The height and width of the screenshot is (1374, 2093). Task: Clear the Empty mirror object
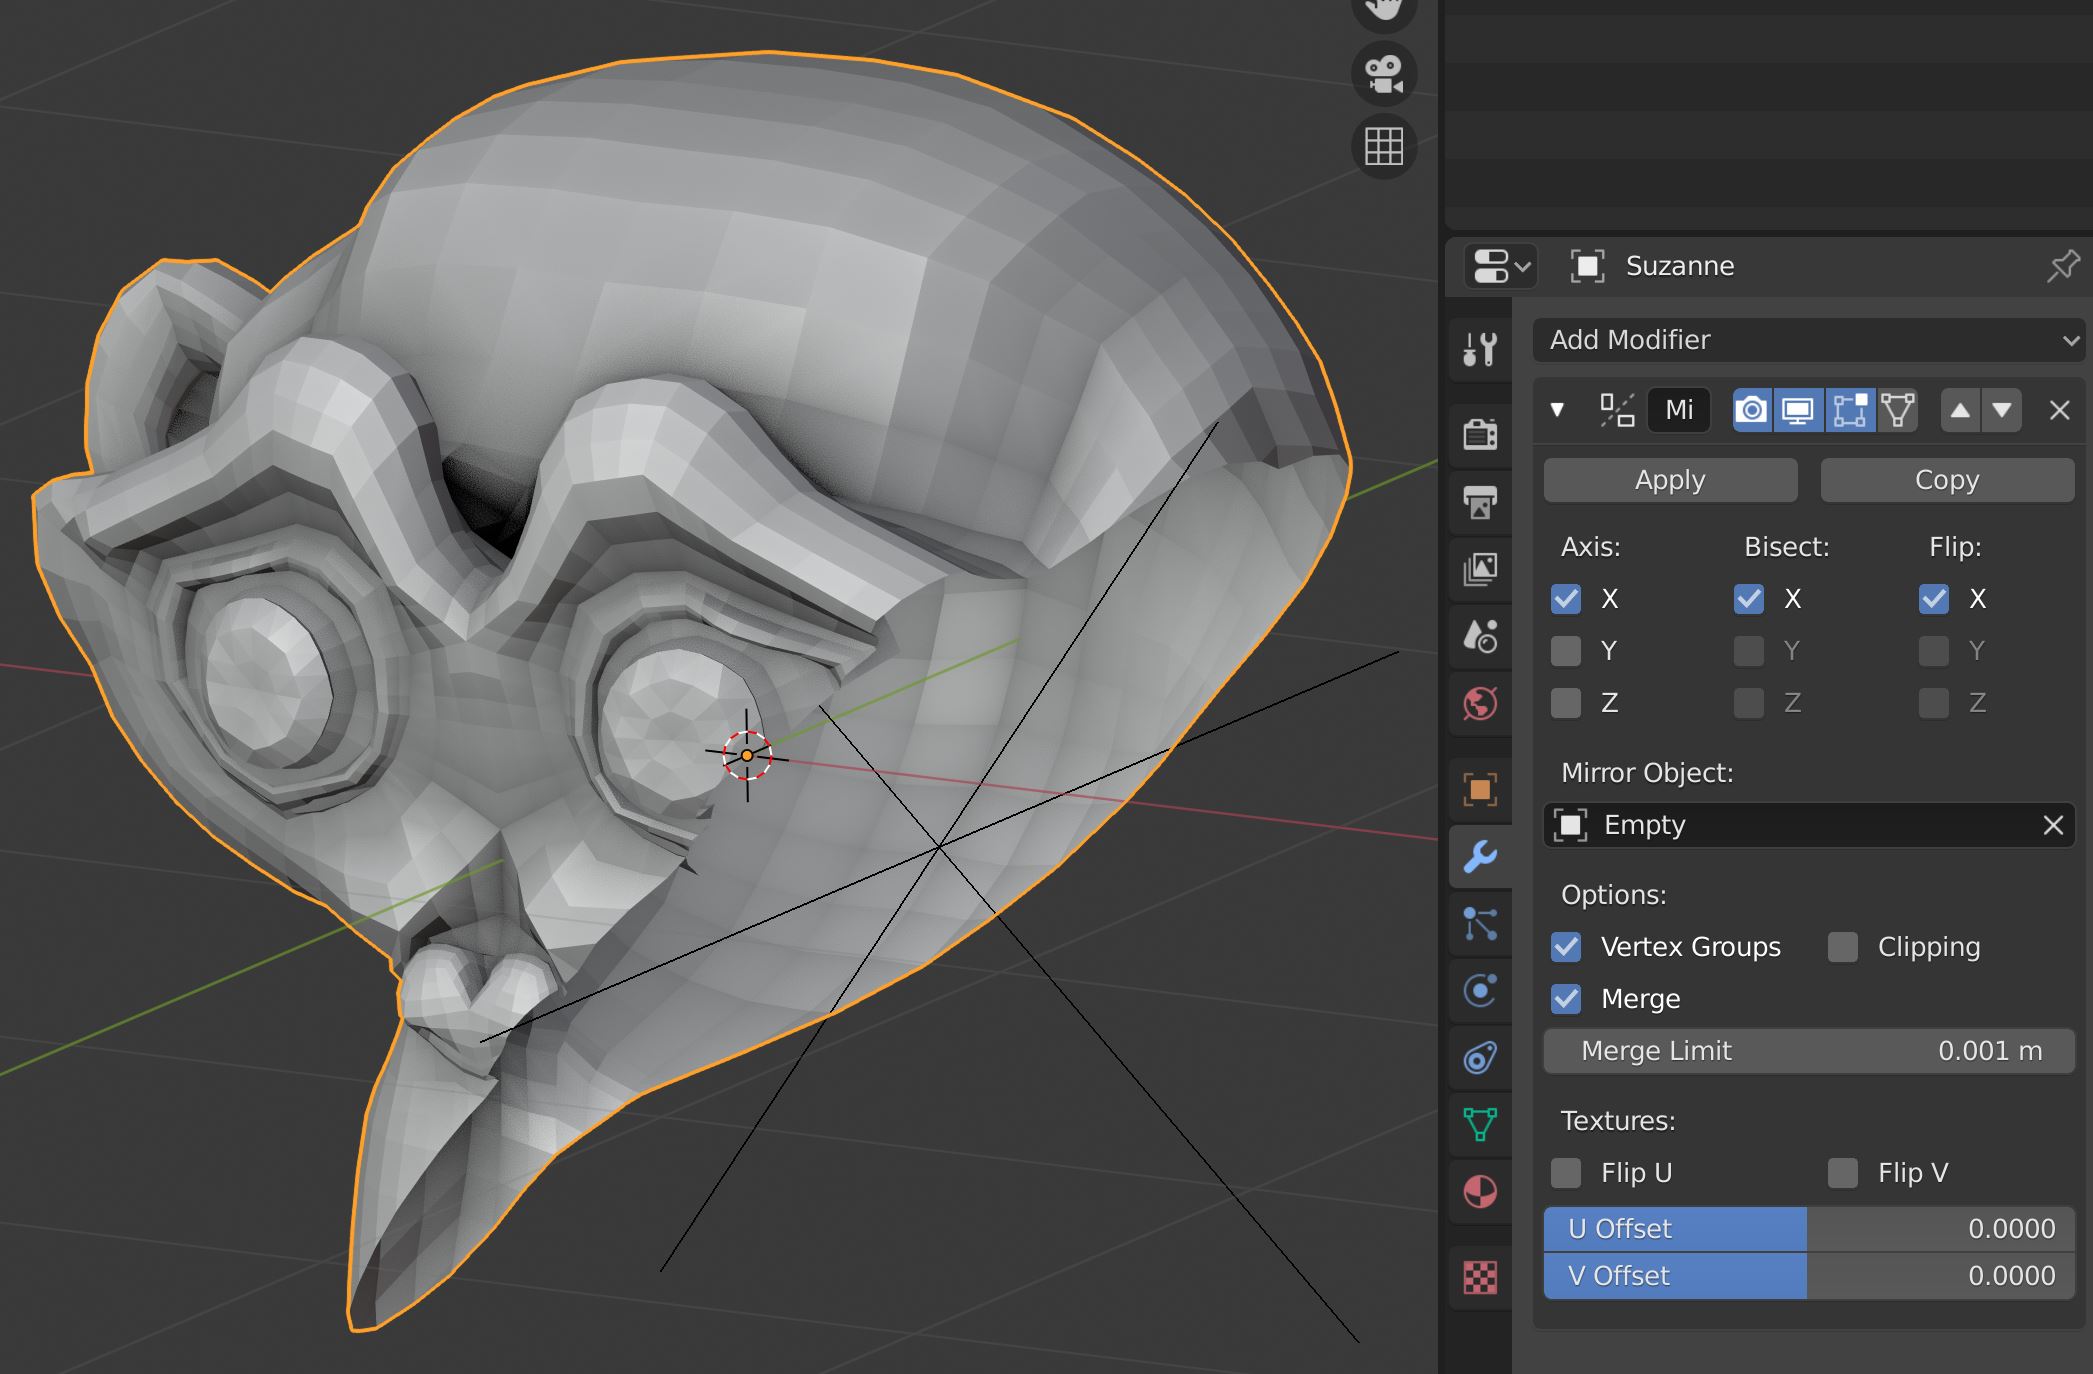coord(2053,825)
